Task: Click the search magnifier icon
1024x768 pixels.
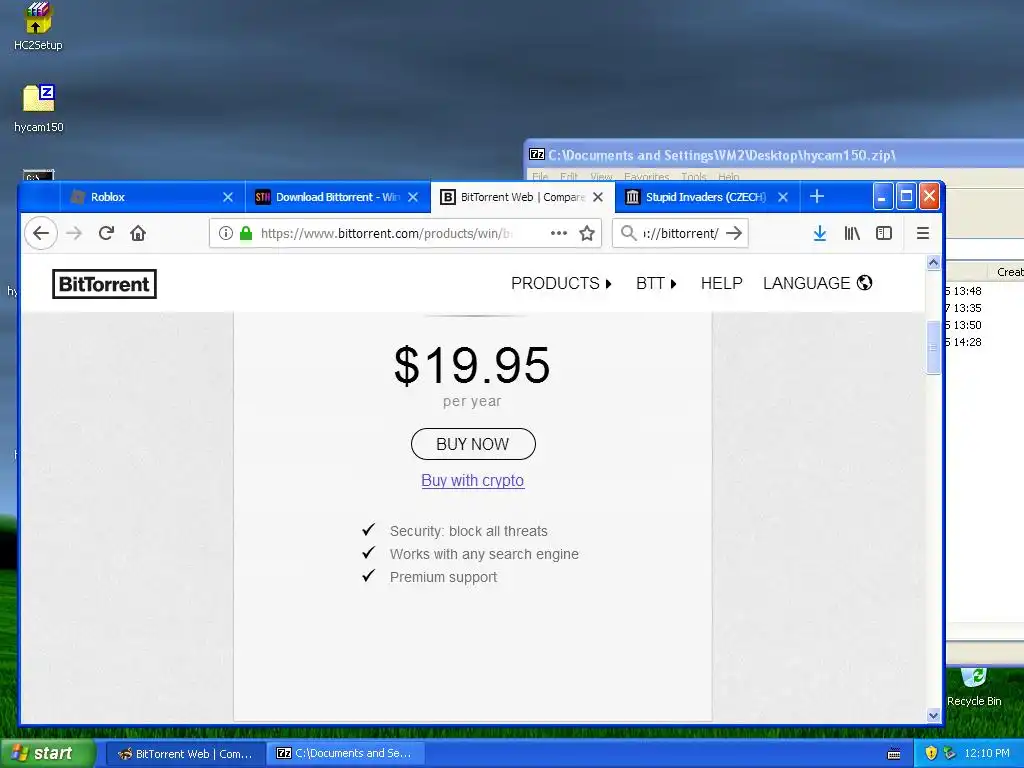Action: (x=628, y=233)
